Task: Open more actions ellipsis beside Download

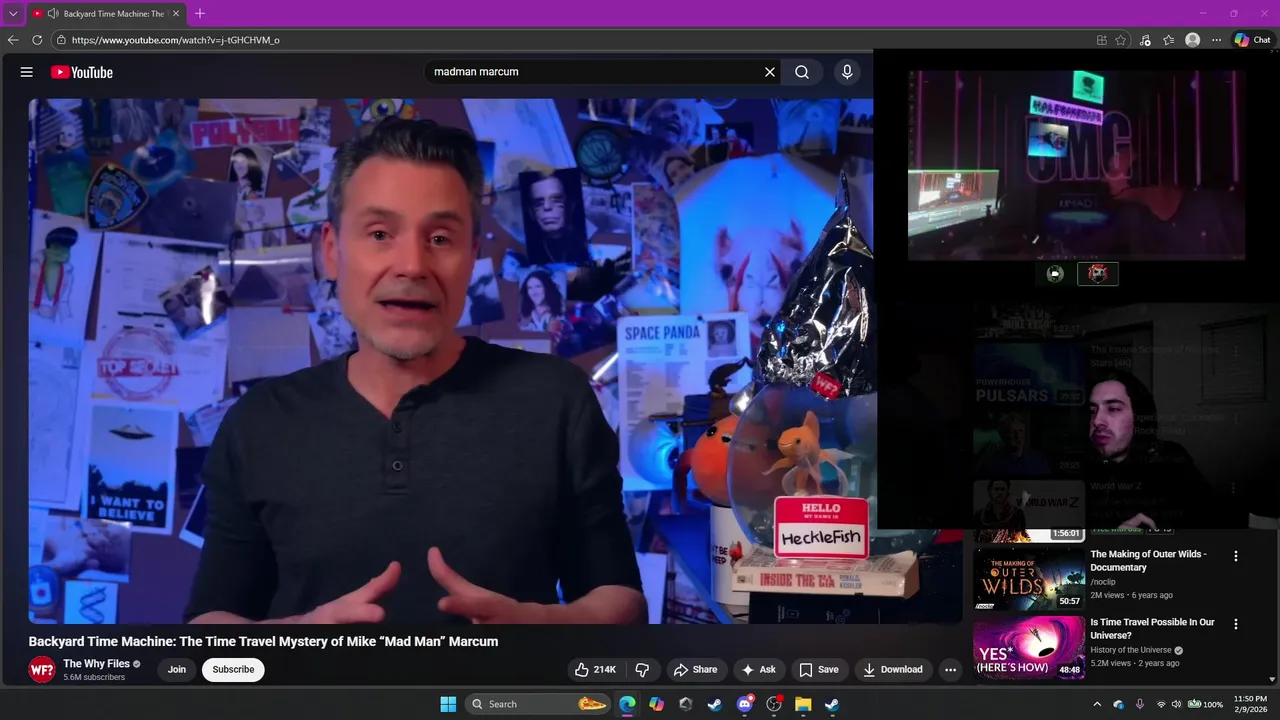Action: click(951, 670)
